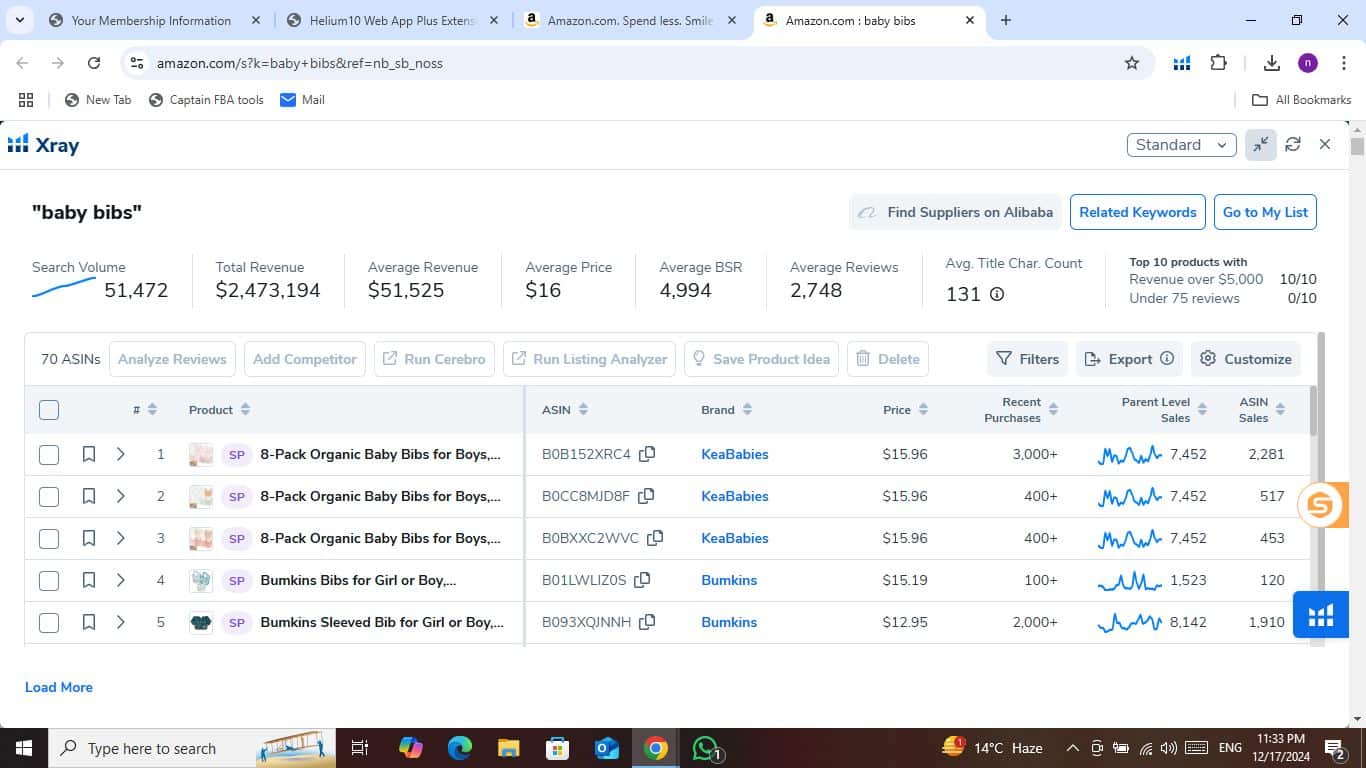Click the orange S floating widget
The width and height of the screenshot is (1366, 768).
pyautogui.click(x=1320, y=505)
